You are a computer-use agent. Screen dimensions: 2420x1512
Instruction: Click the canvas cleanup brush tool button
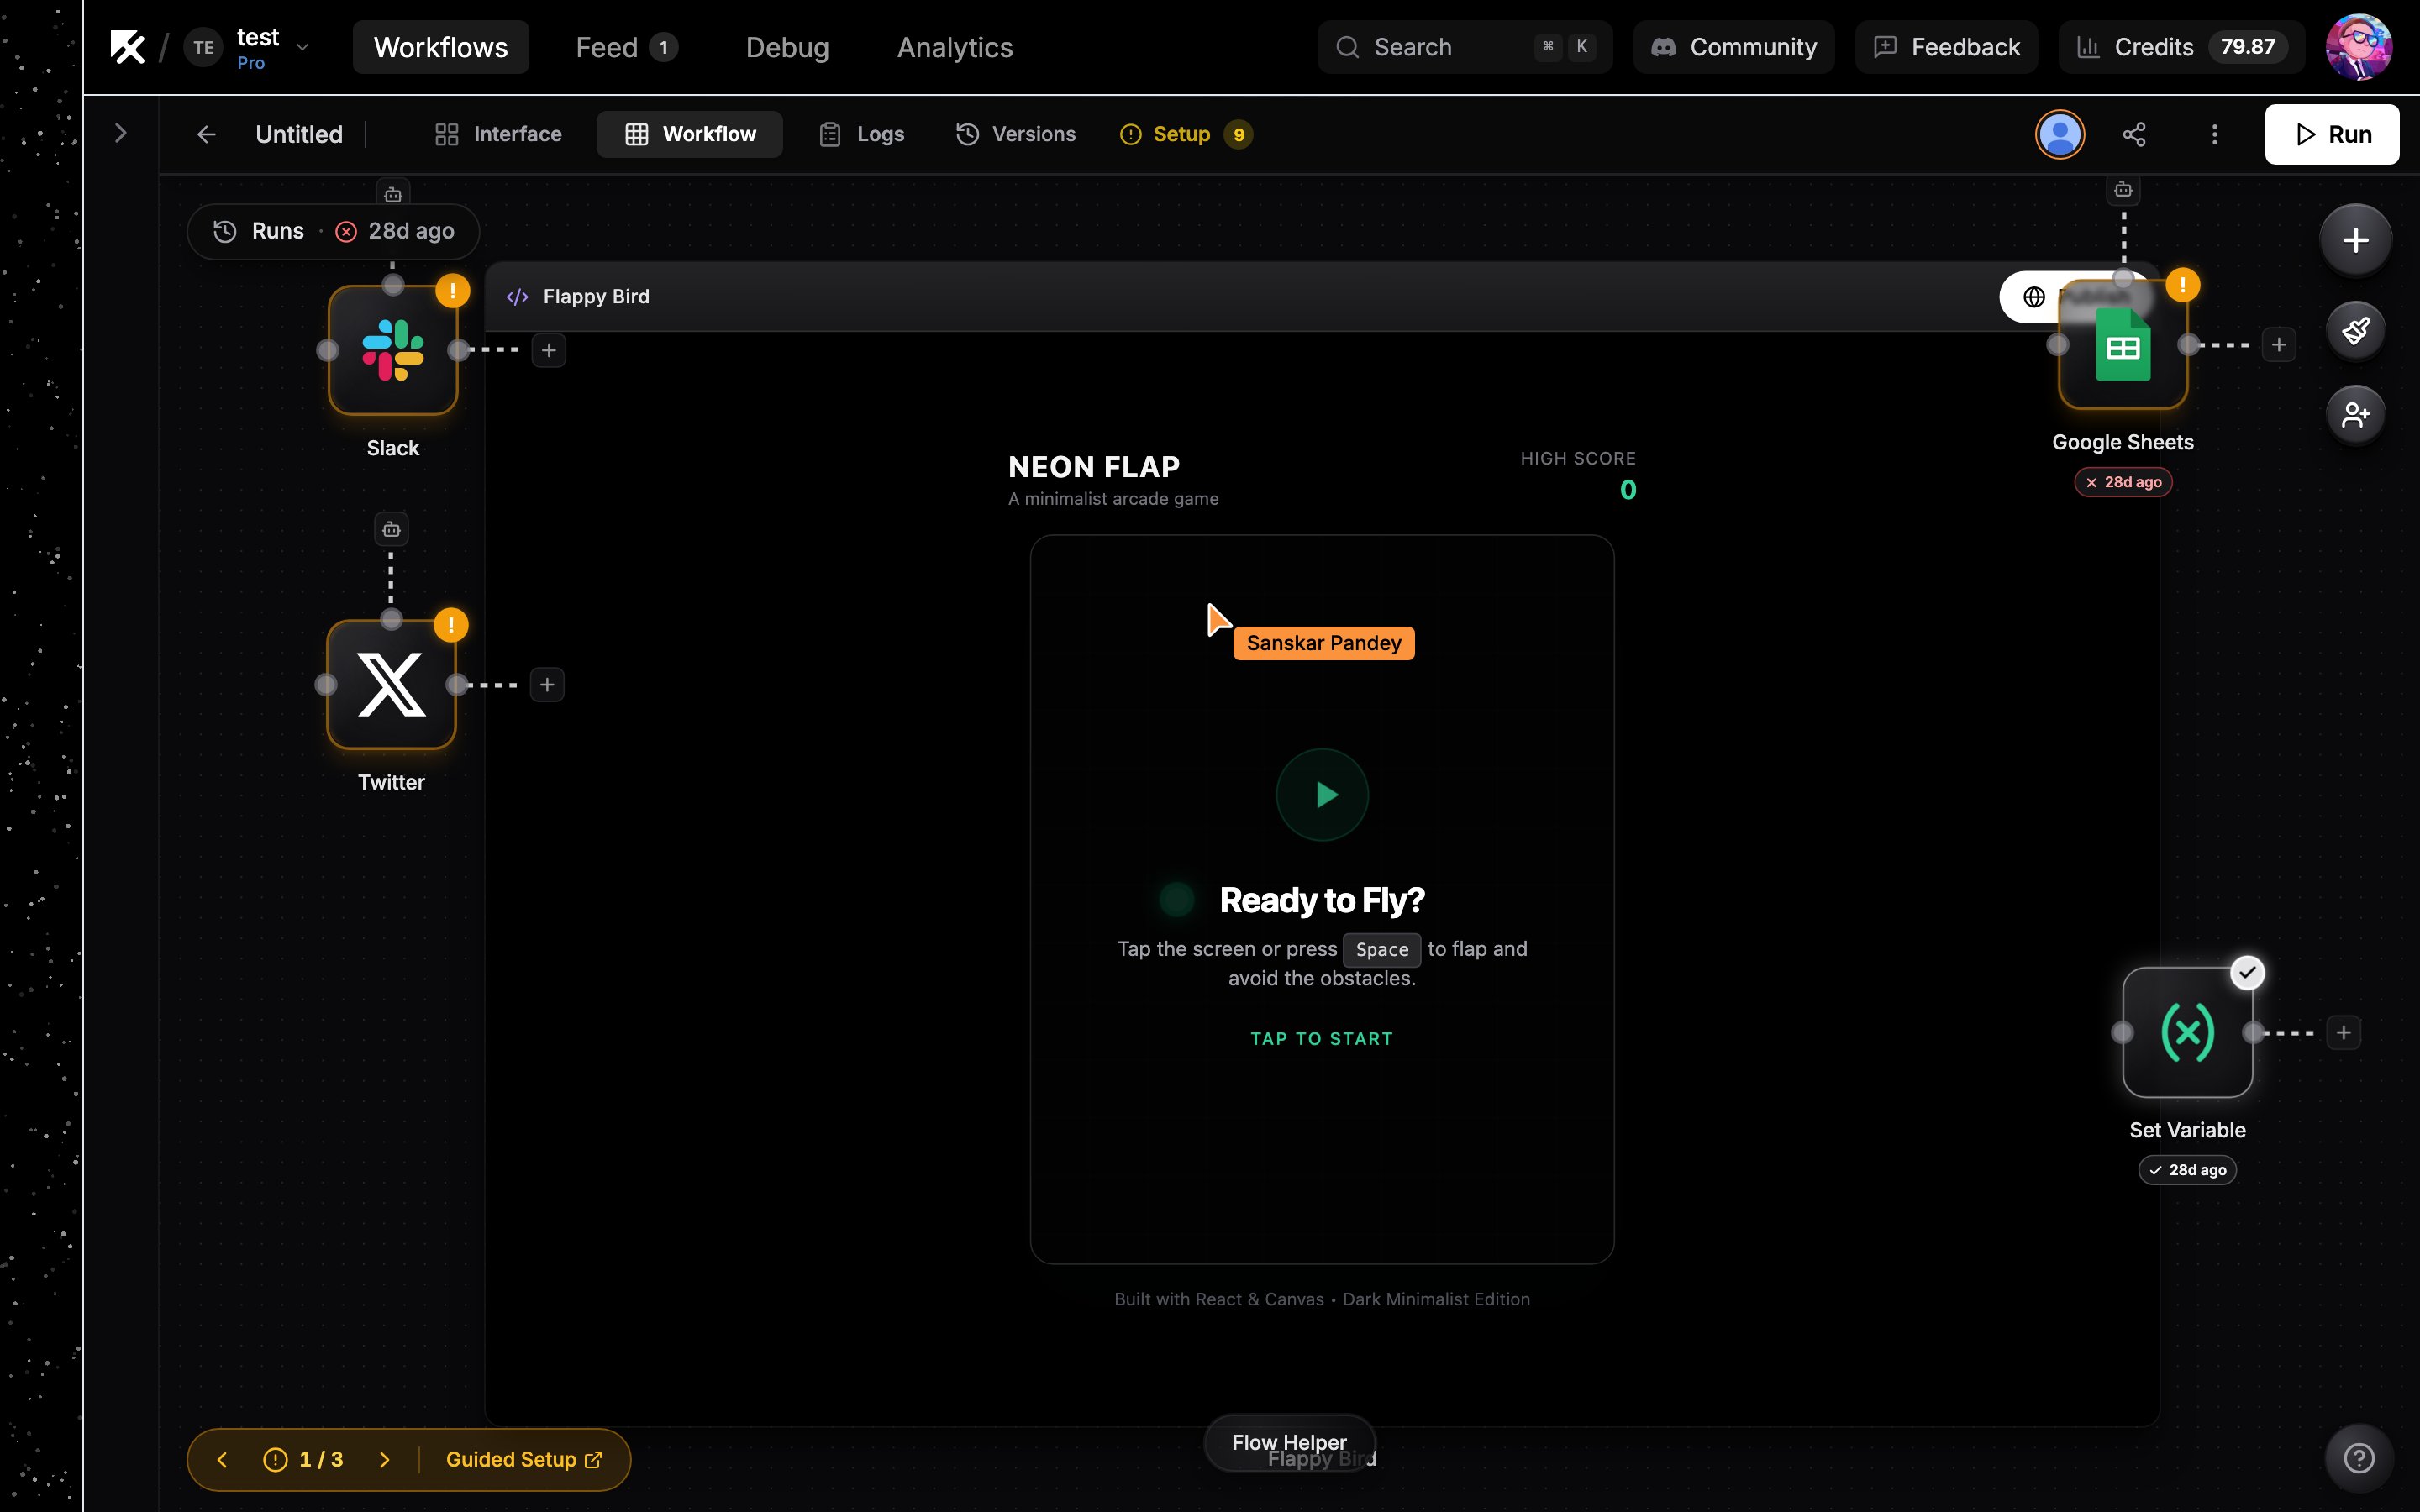click(x=2356, y=330)
